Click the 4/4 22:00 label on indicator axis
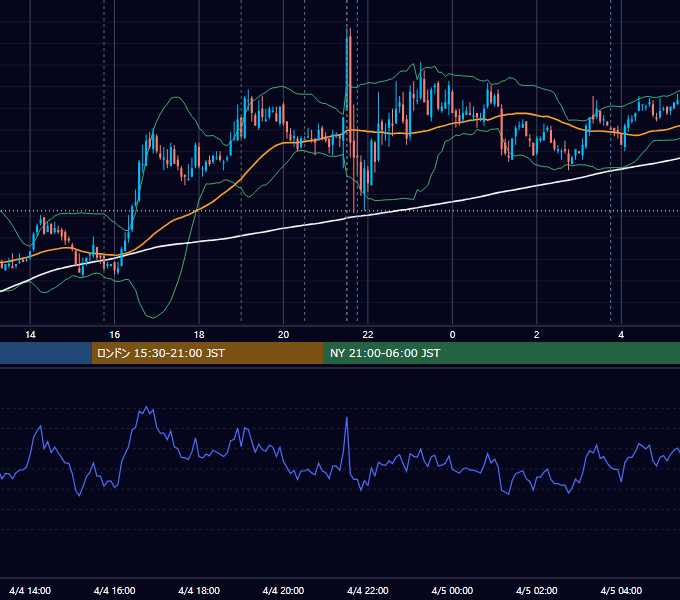The height and width of the screenshot is (600, 680). click(x=368, y=590)
